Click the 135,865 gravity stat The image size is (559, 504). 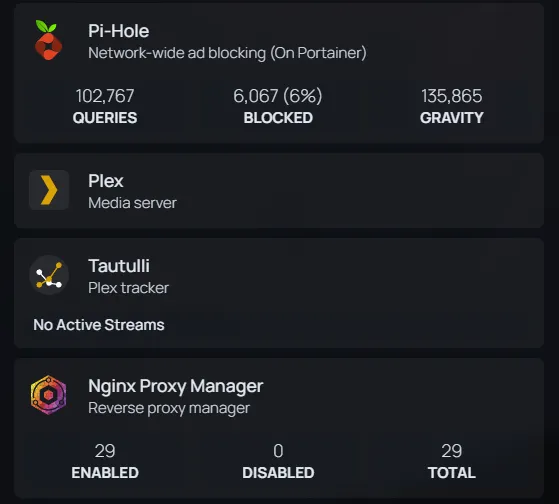[452, 106]
